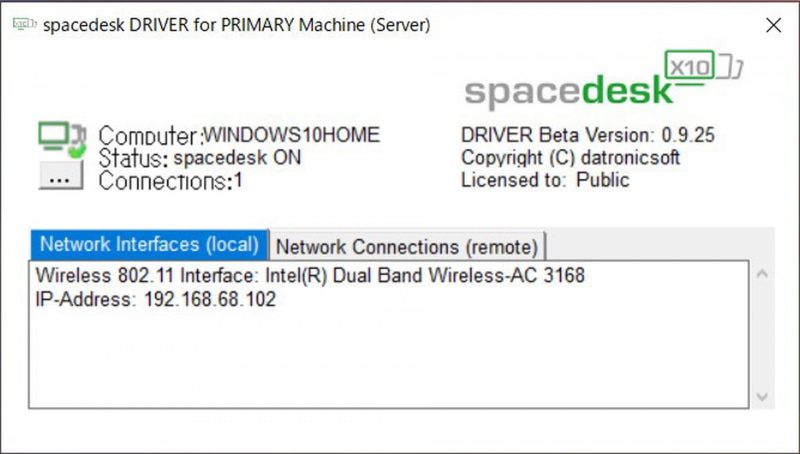
Task: Click the green monitor status icon
Action: tap(58, 138)
